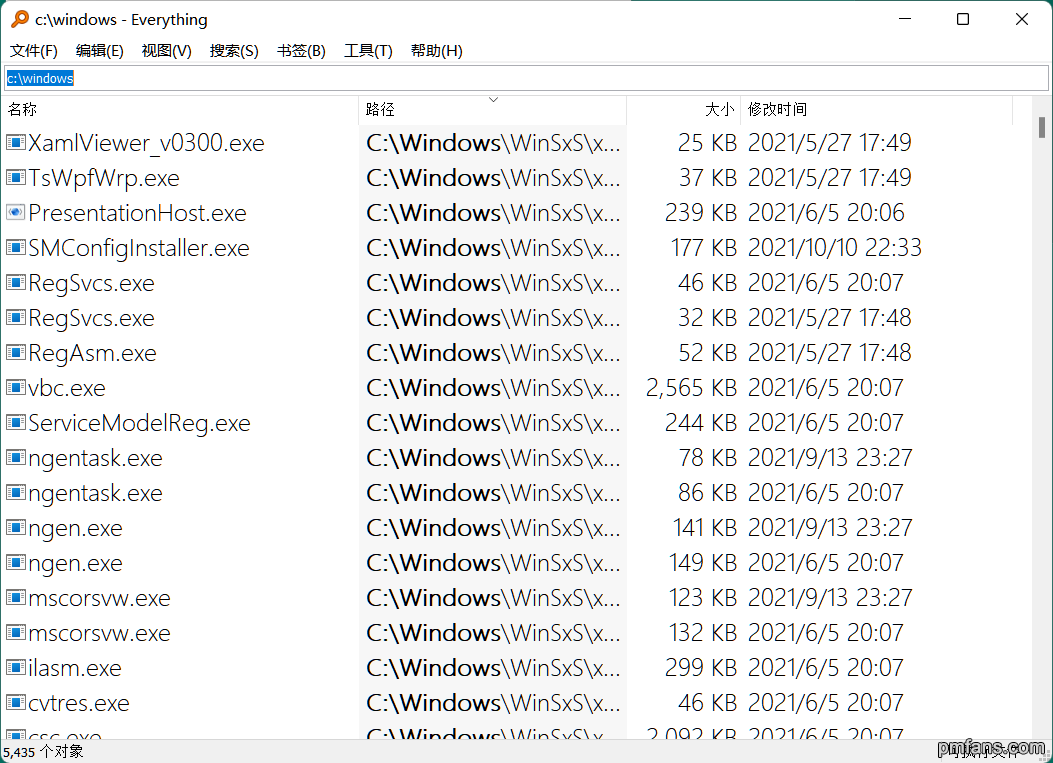Click the Everything magnifier icon in title bar
Viewport: 1053px width, 763px height.
(x=20, y=19)
